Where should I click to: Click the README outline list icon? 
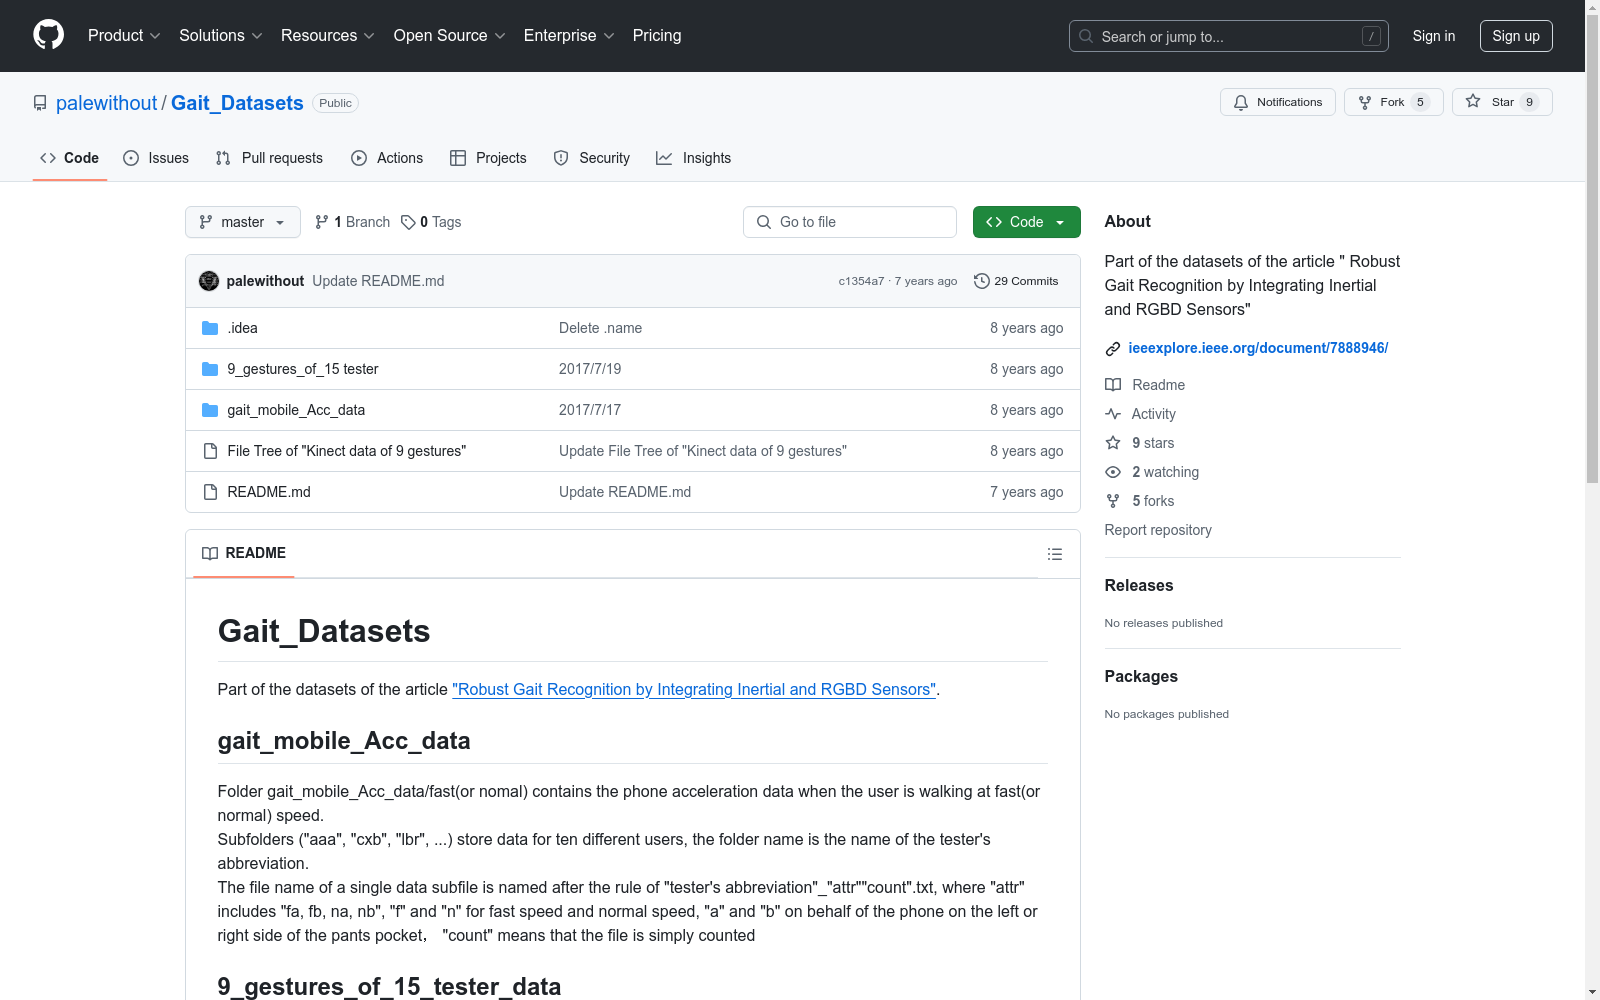pyautogui.click(x=1054, y=554)
